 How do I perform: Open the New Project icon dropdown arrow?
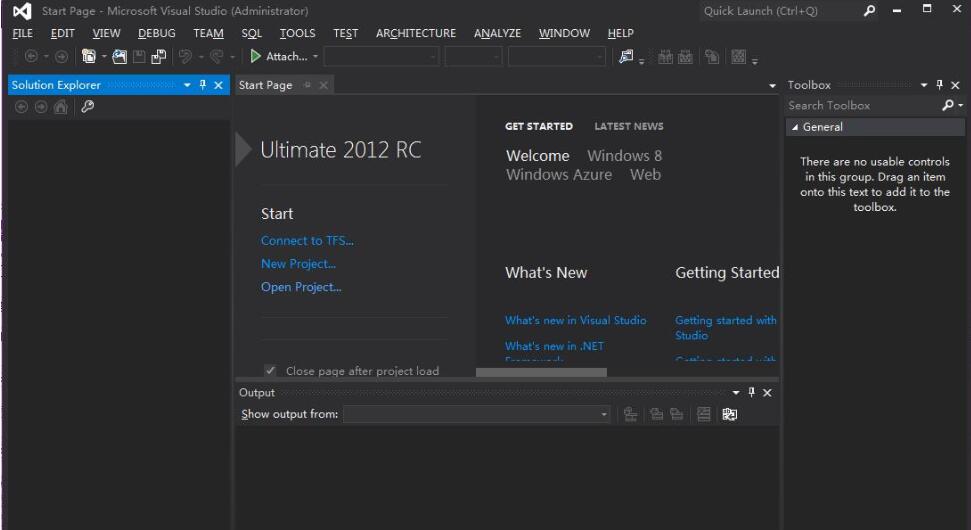(x=104, y=56)
